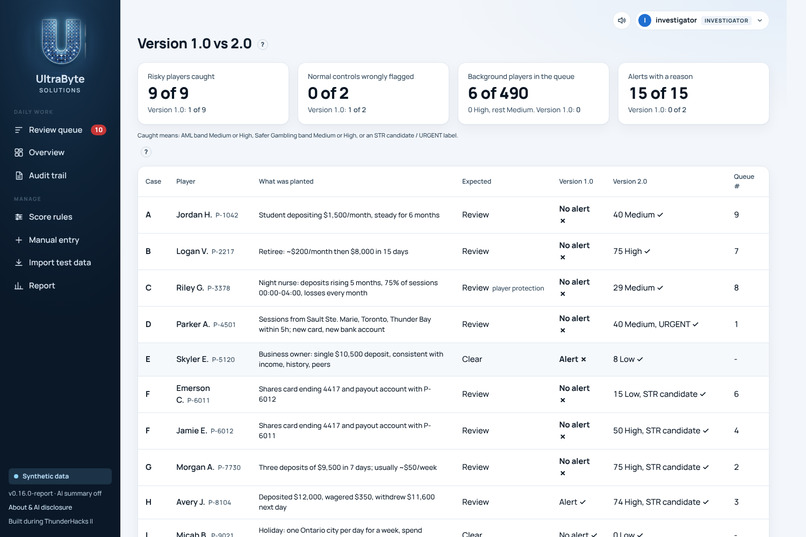Click the What was planted column header
806x537 pixels.
[x=286, y=181]
